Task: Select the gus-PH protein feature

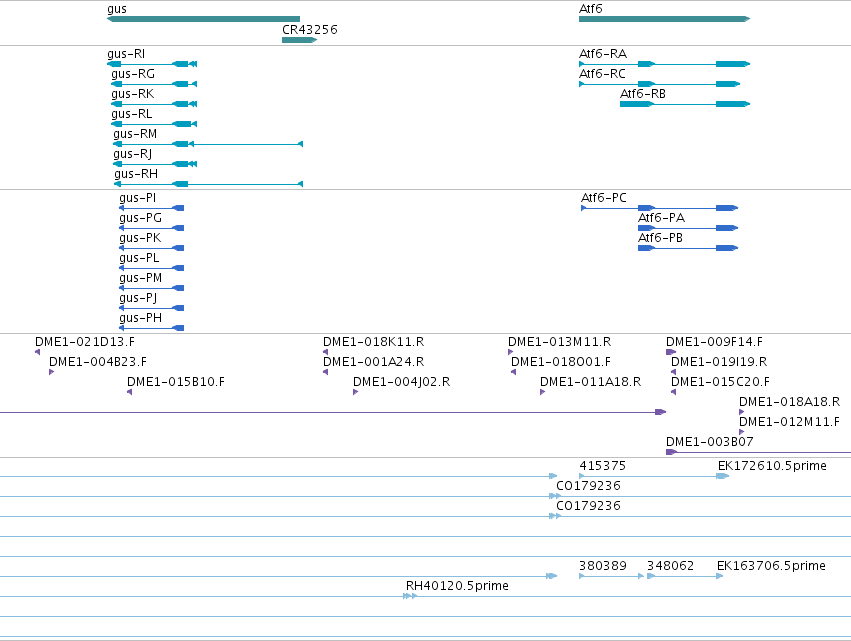Action: (151, 328)
